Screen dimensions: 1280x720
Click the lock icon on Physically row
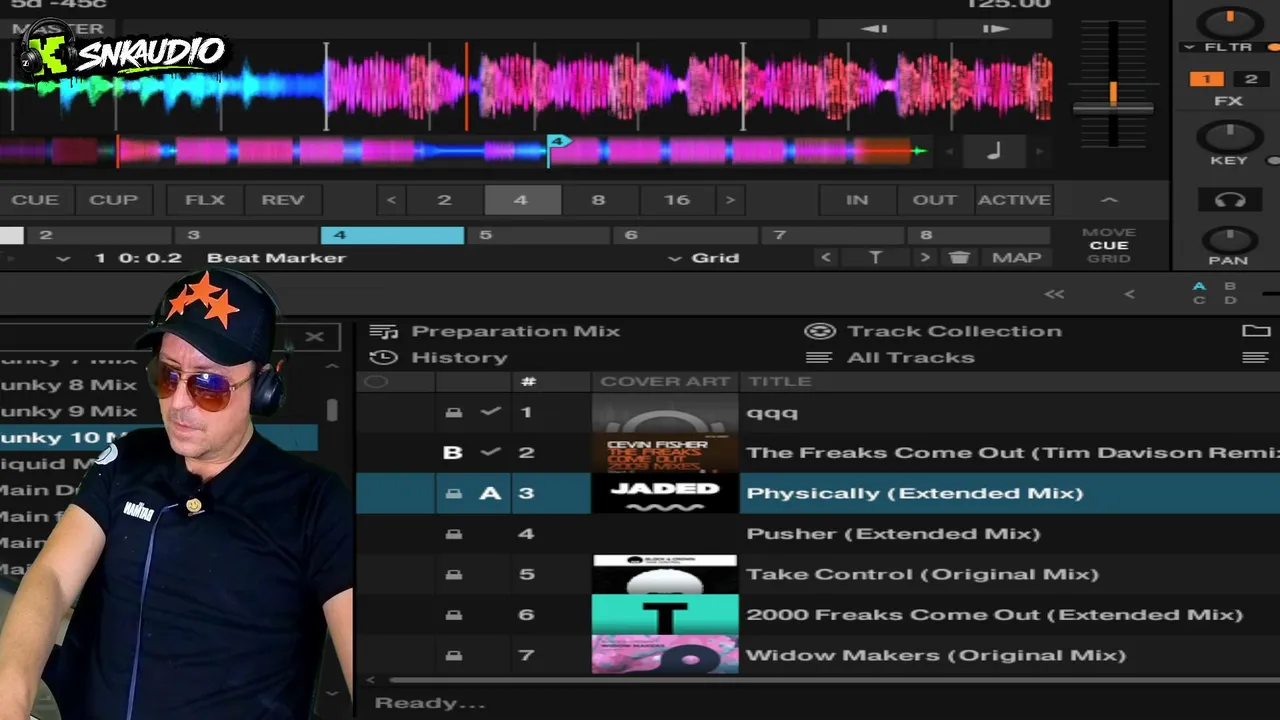(x=453, y=493)
